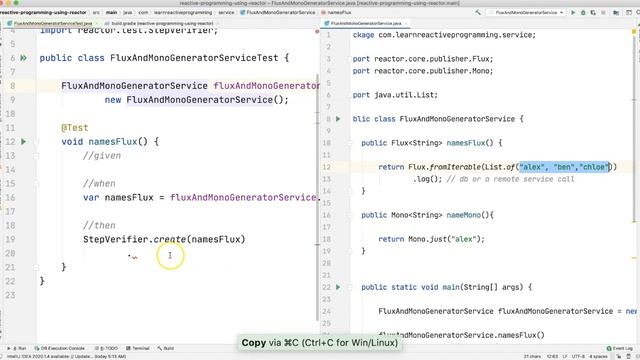Click namesFlux breadcrumb
This screenshot has width=640, height=360.
coord(336,13)
